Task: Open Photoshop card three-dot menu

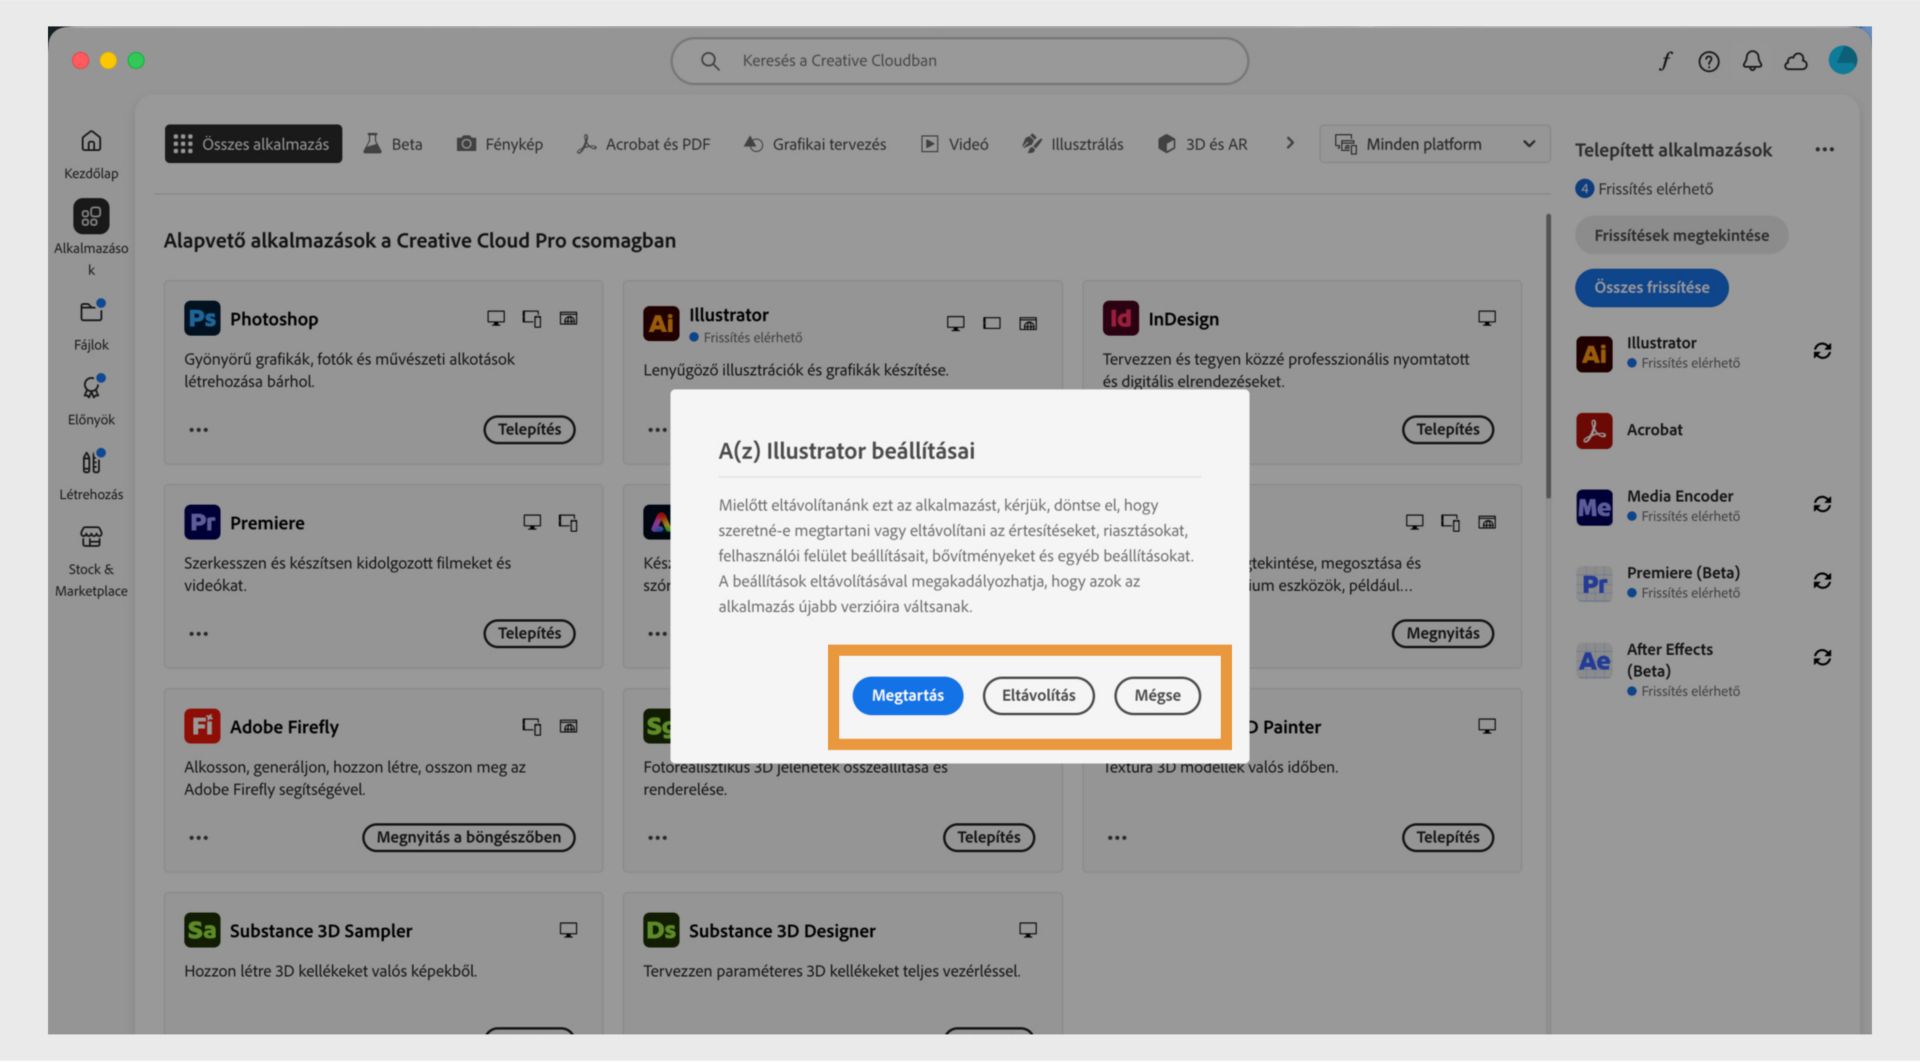Action: point(199,430)
